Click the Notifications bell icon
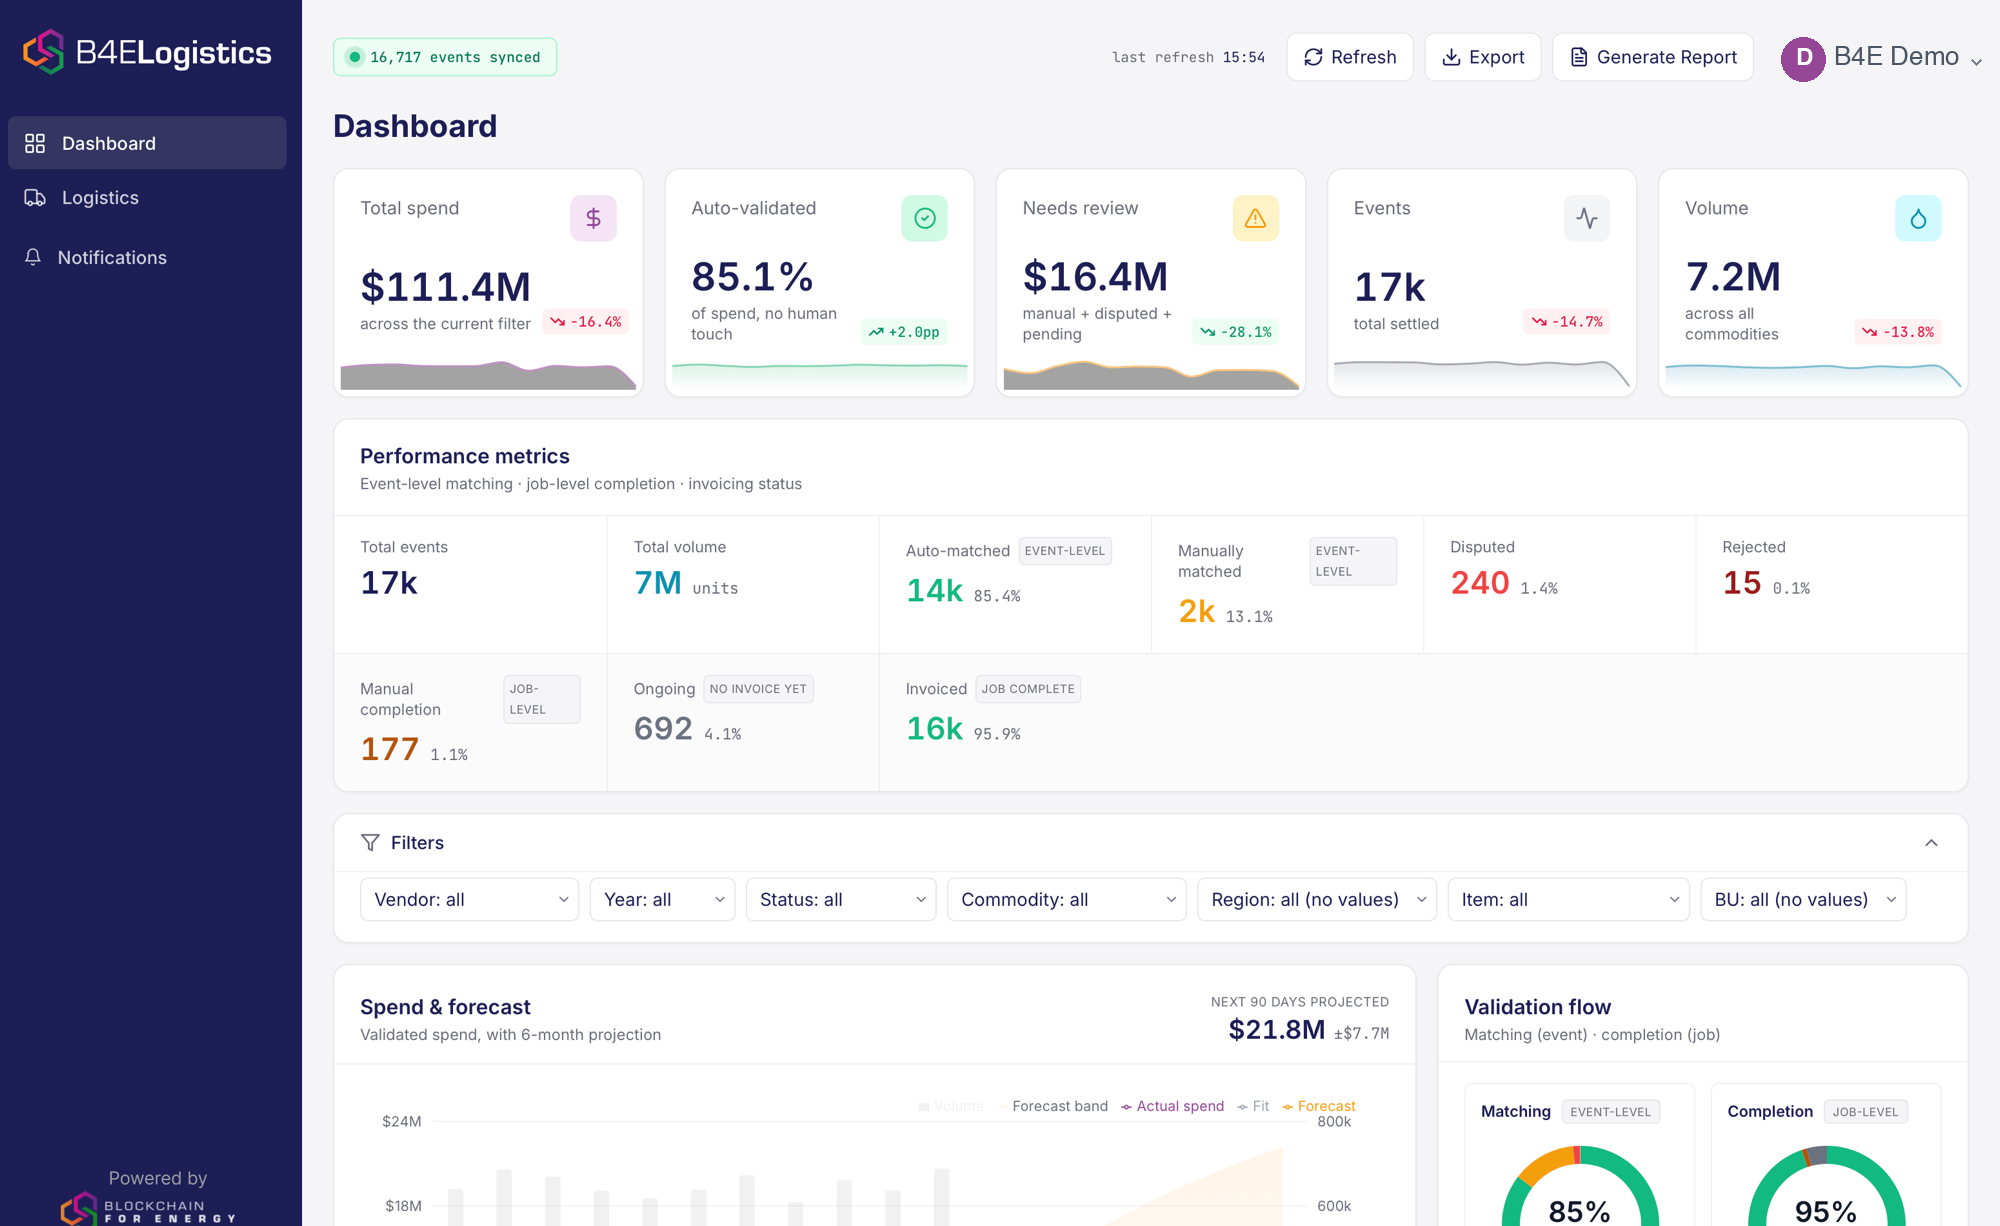This screenshot has height=1226, width=2000. coord(33,257)
